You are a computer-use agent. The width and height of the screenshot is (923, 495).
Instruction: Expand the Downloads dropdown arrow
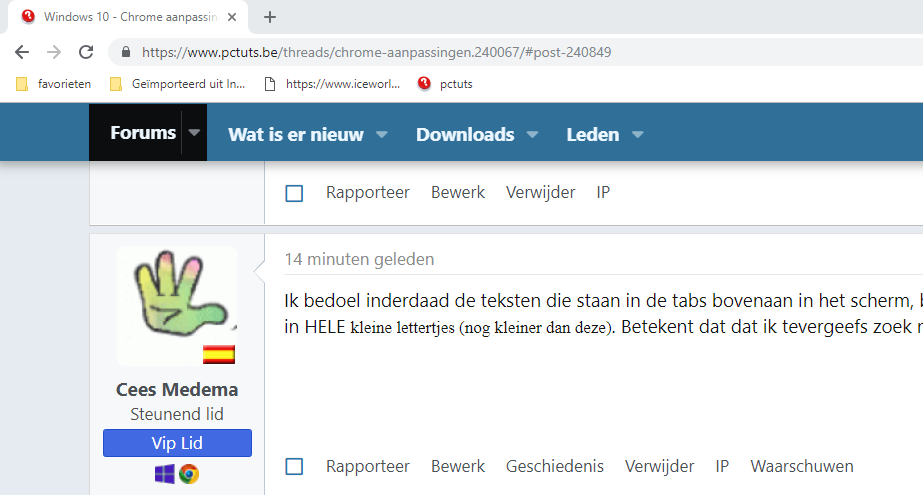click(532, 135)
